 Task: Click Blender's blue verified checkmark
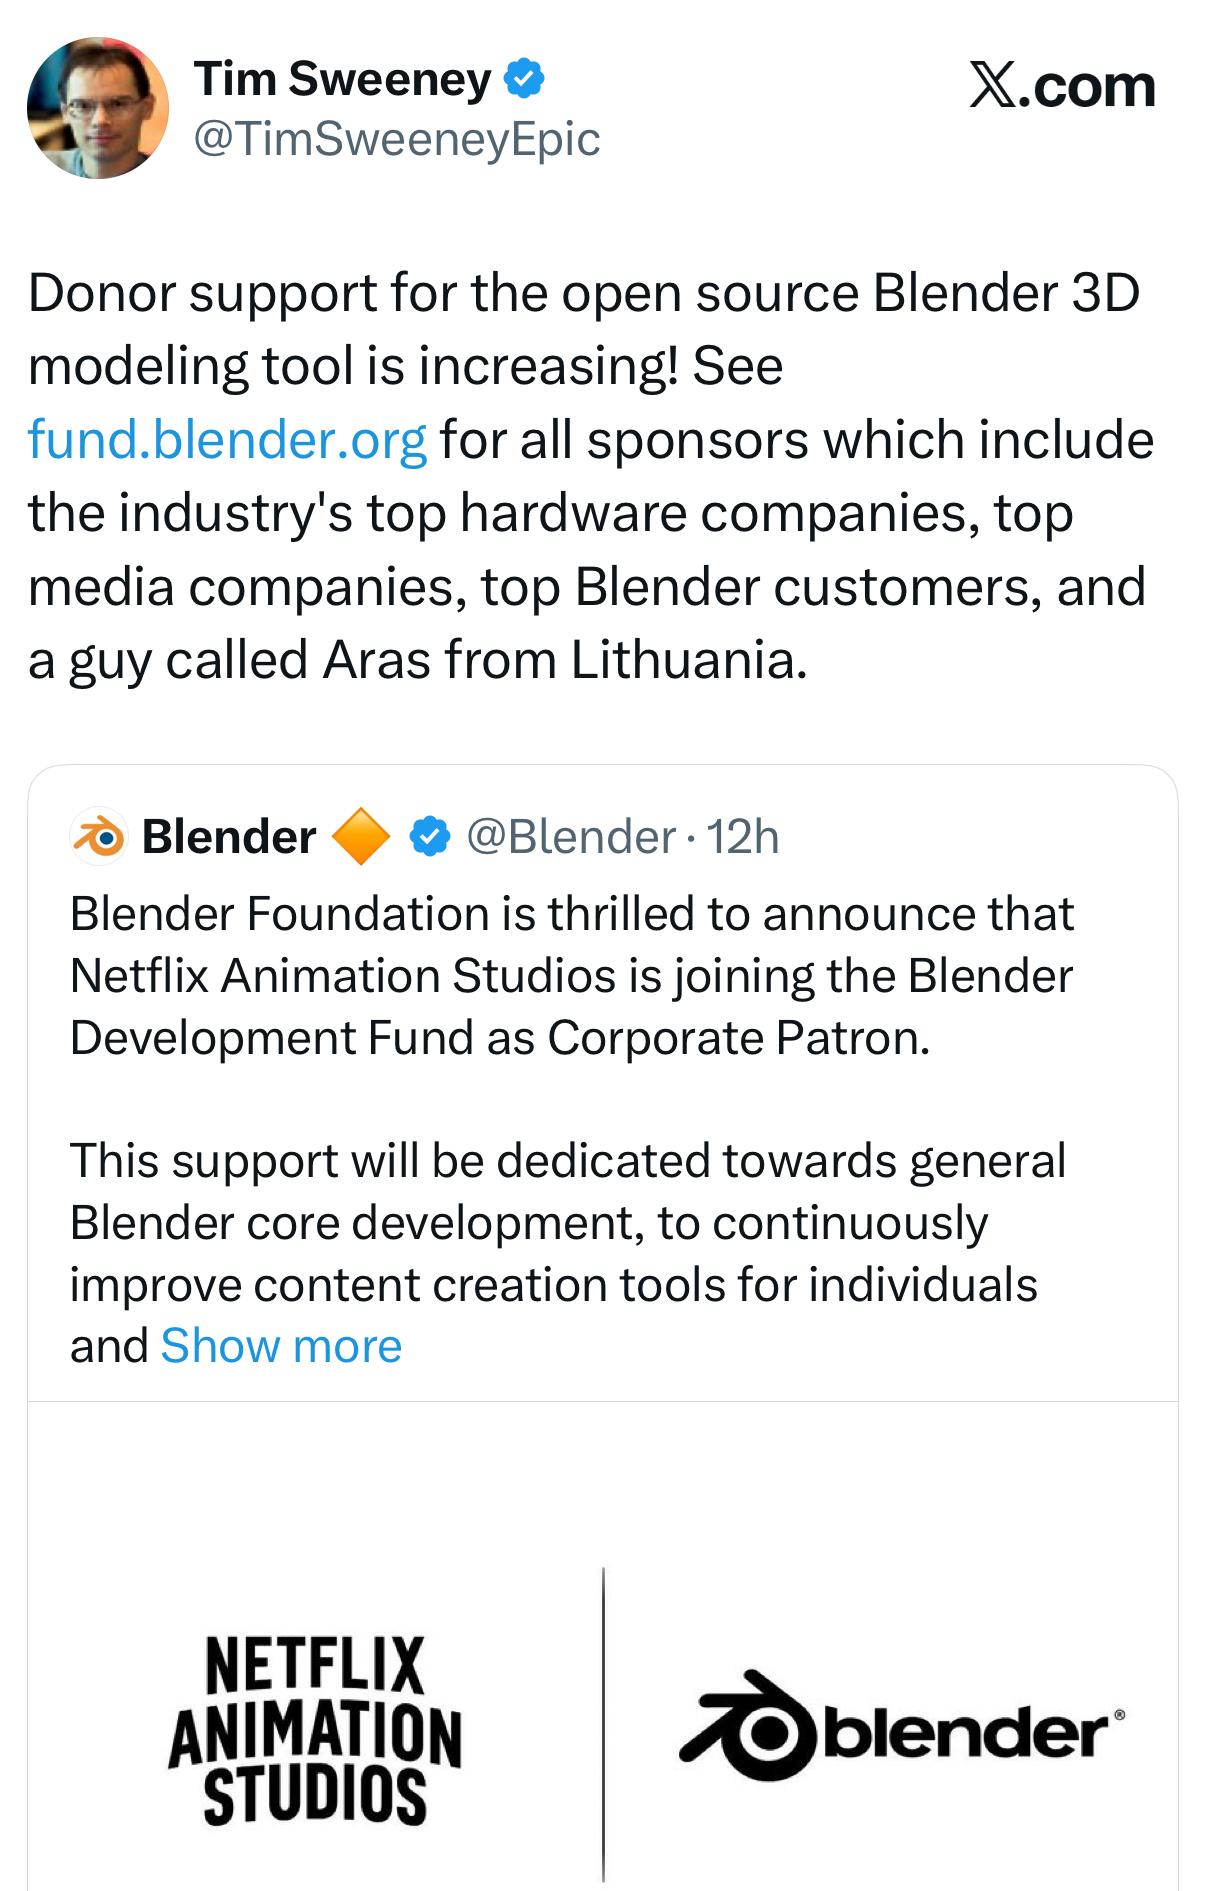pos(430,836)
